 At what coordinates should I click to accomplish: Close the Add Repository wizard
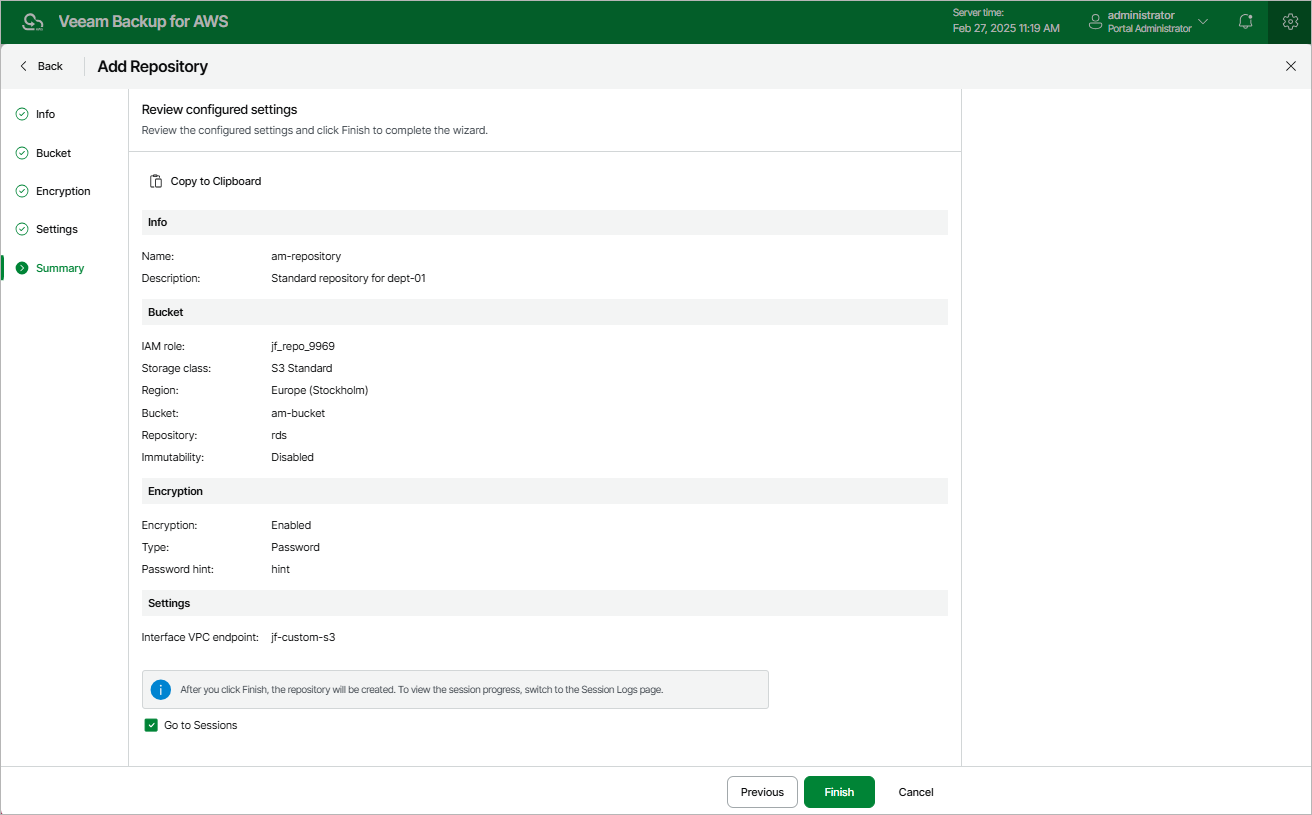coord(1290,66)
